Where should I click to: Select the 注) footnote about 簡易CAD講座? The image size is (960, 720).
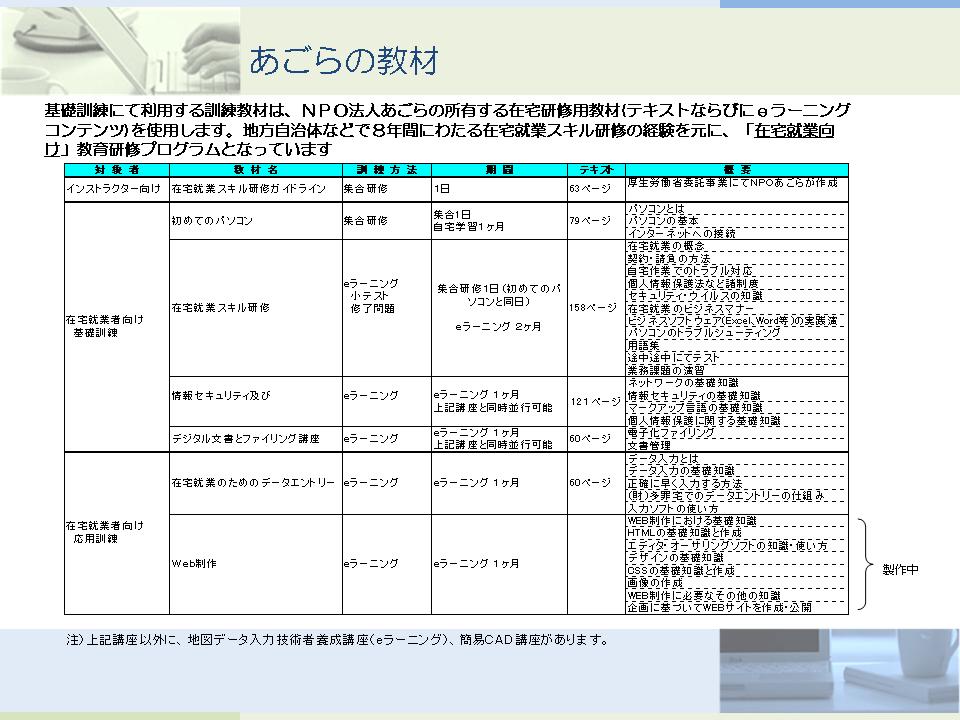coord(337,640)
